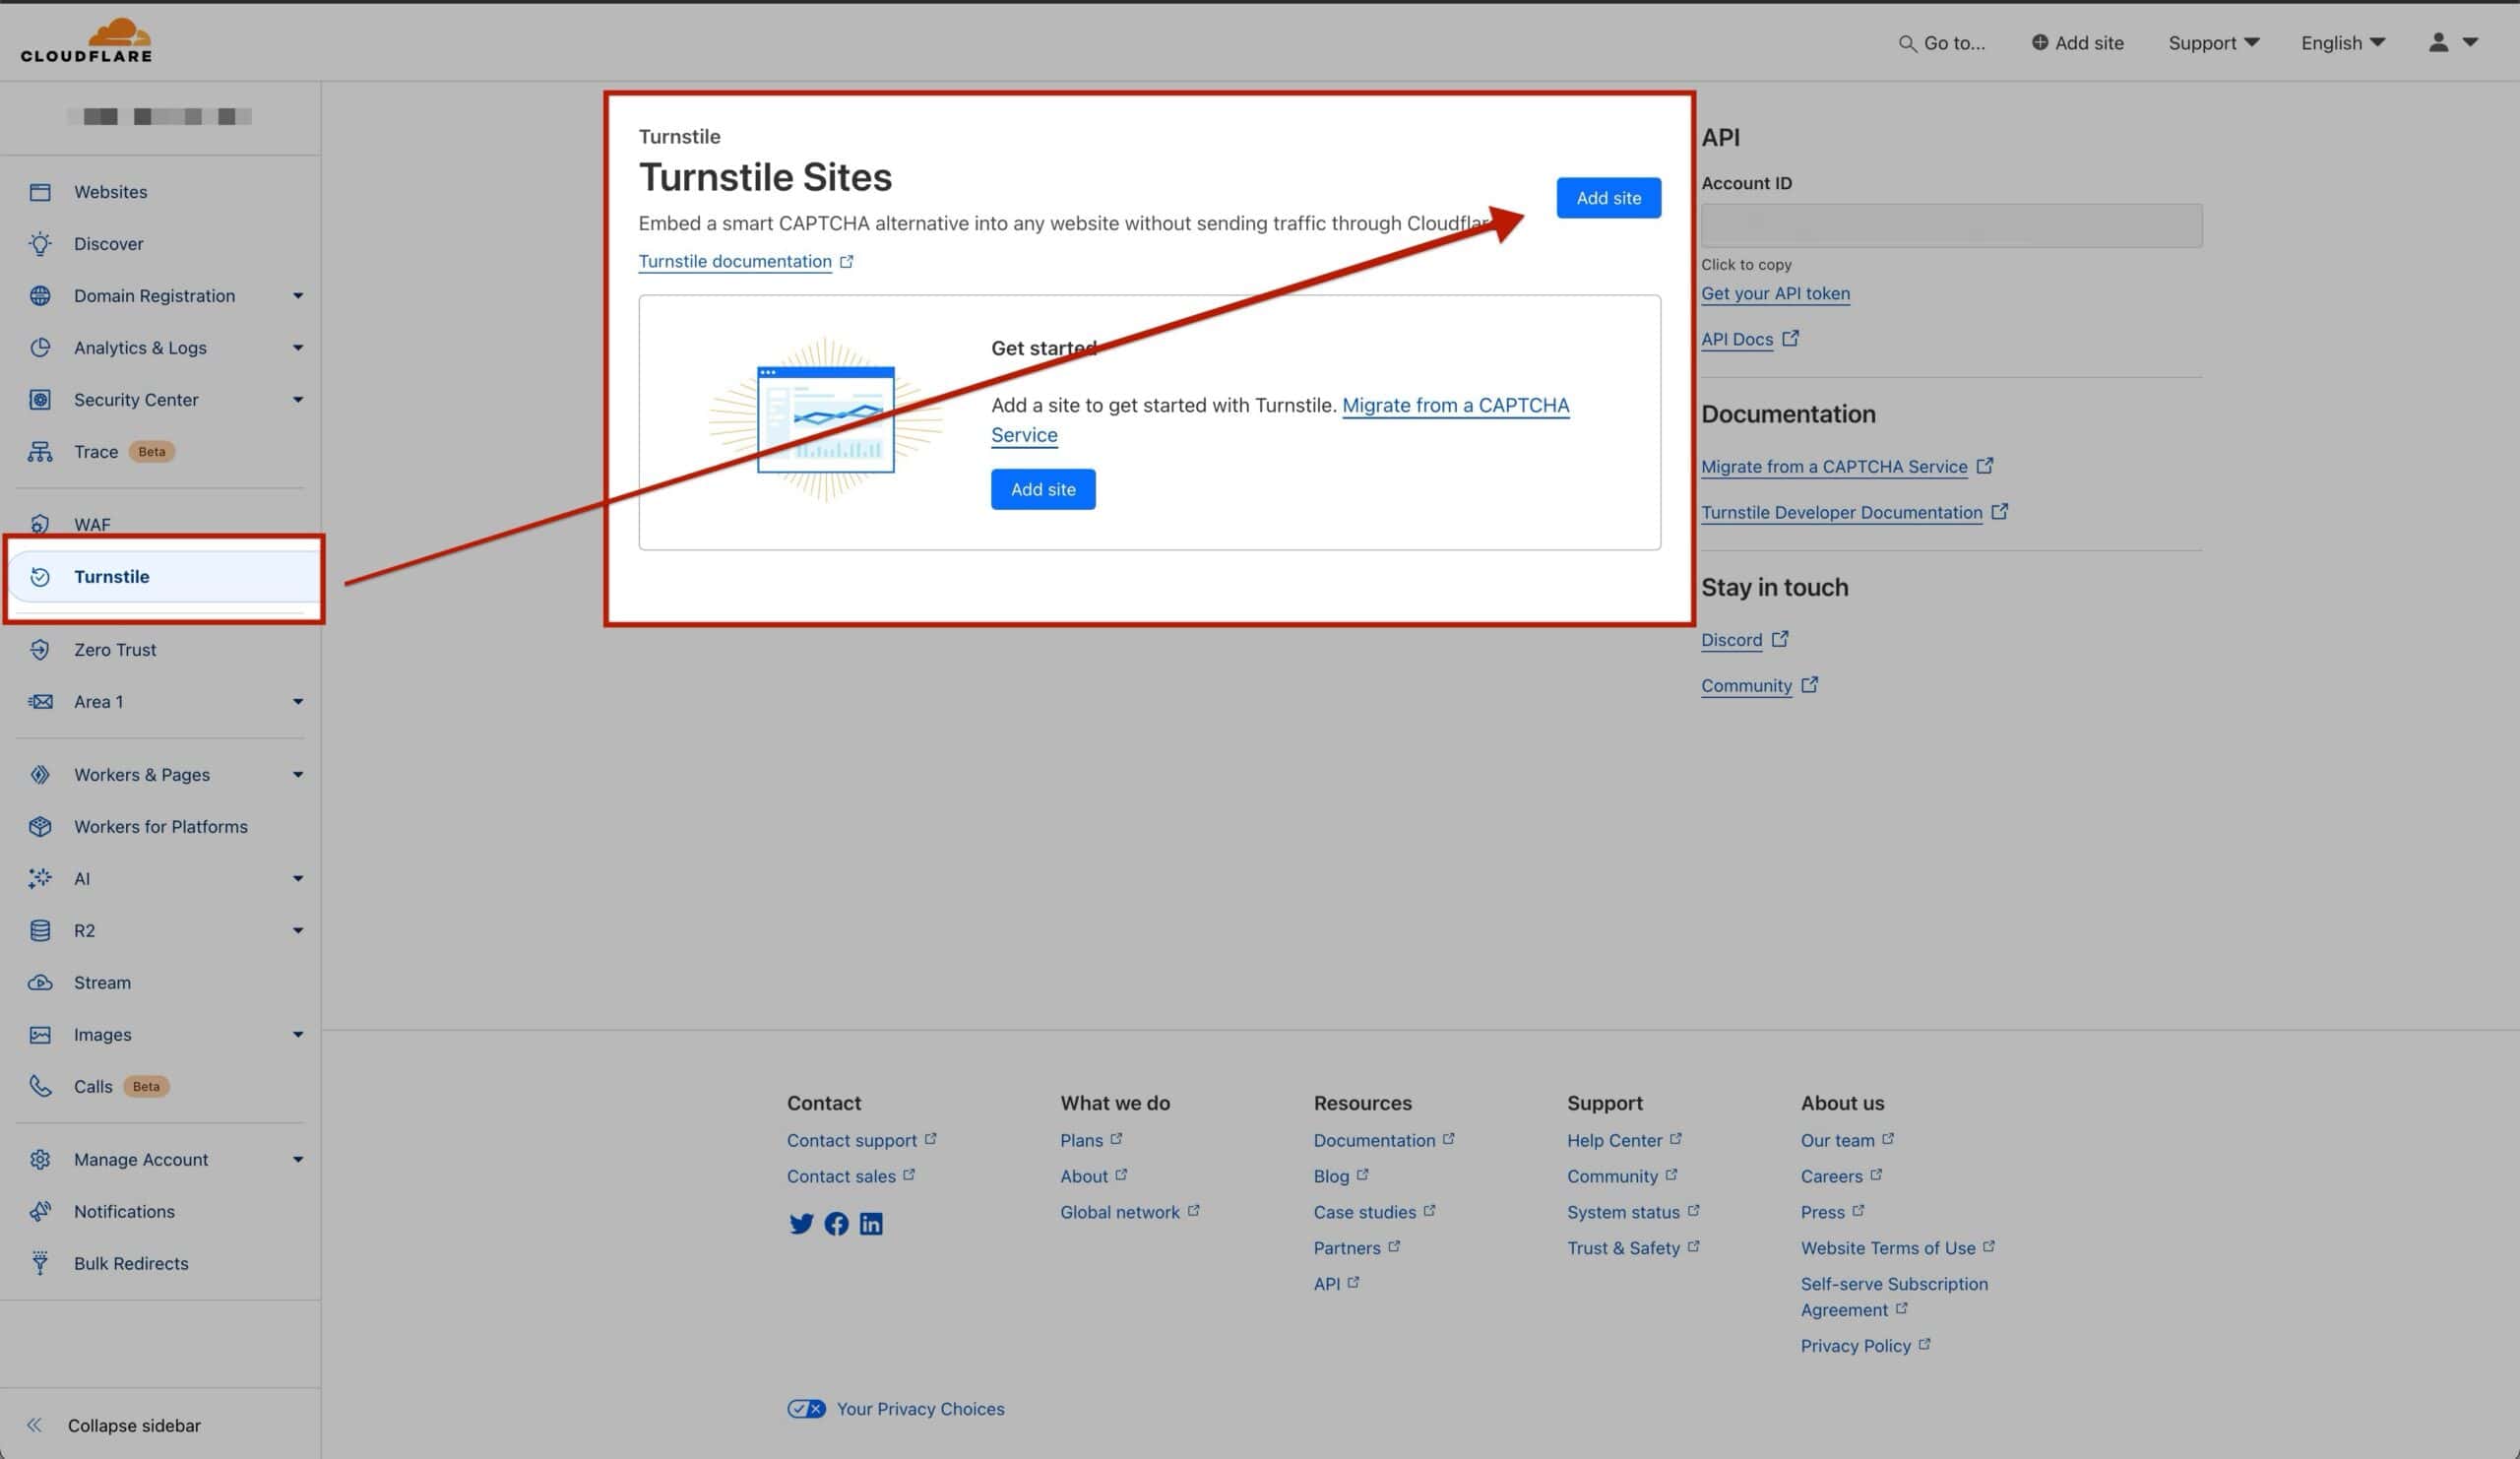
Task: Open Community link under Stay in touch
Action: coord(1759,686)
